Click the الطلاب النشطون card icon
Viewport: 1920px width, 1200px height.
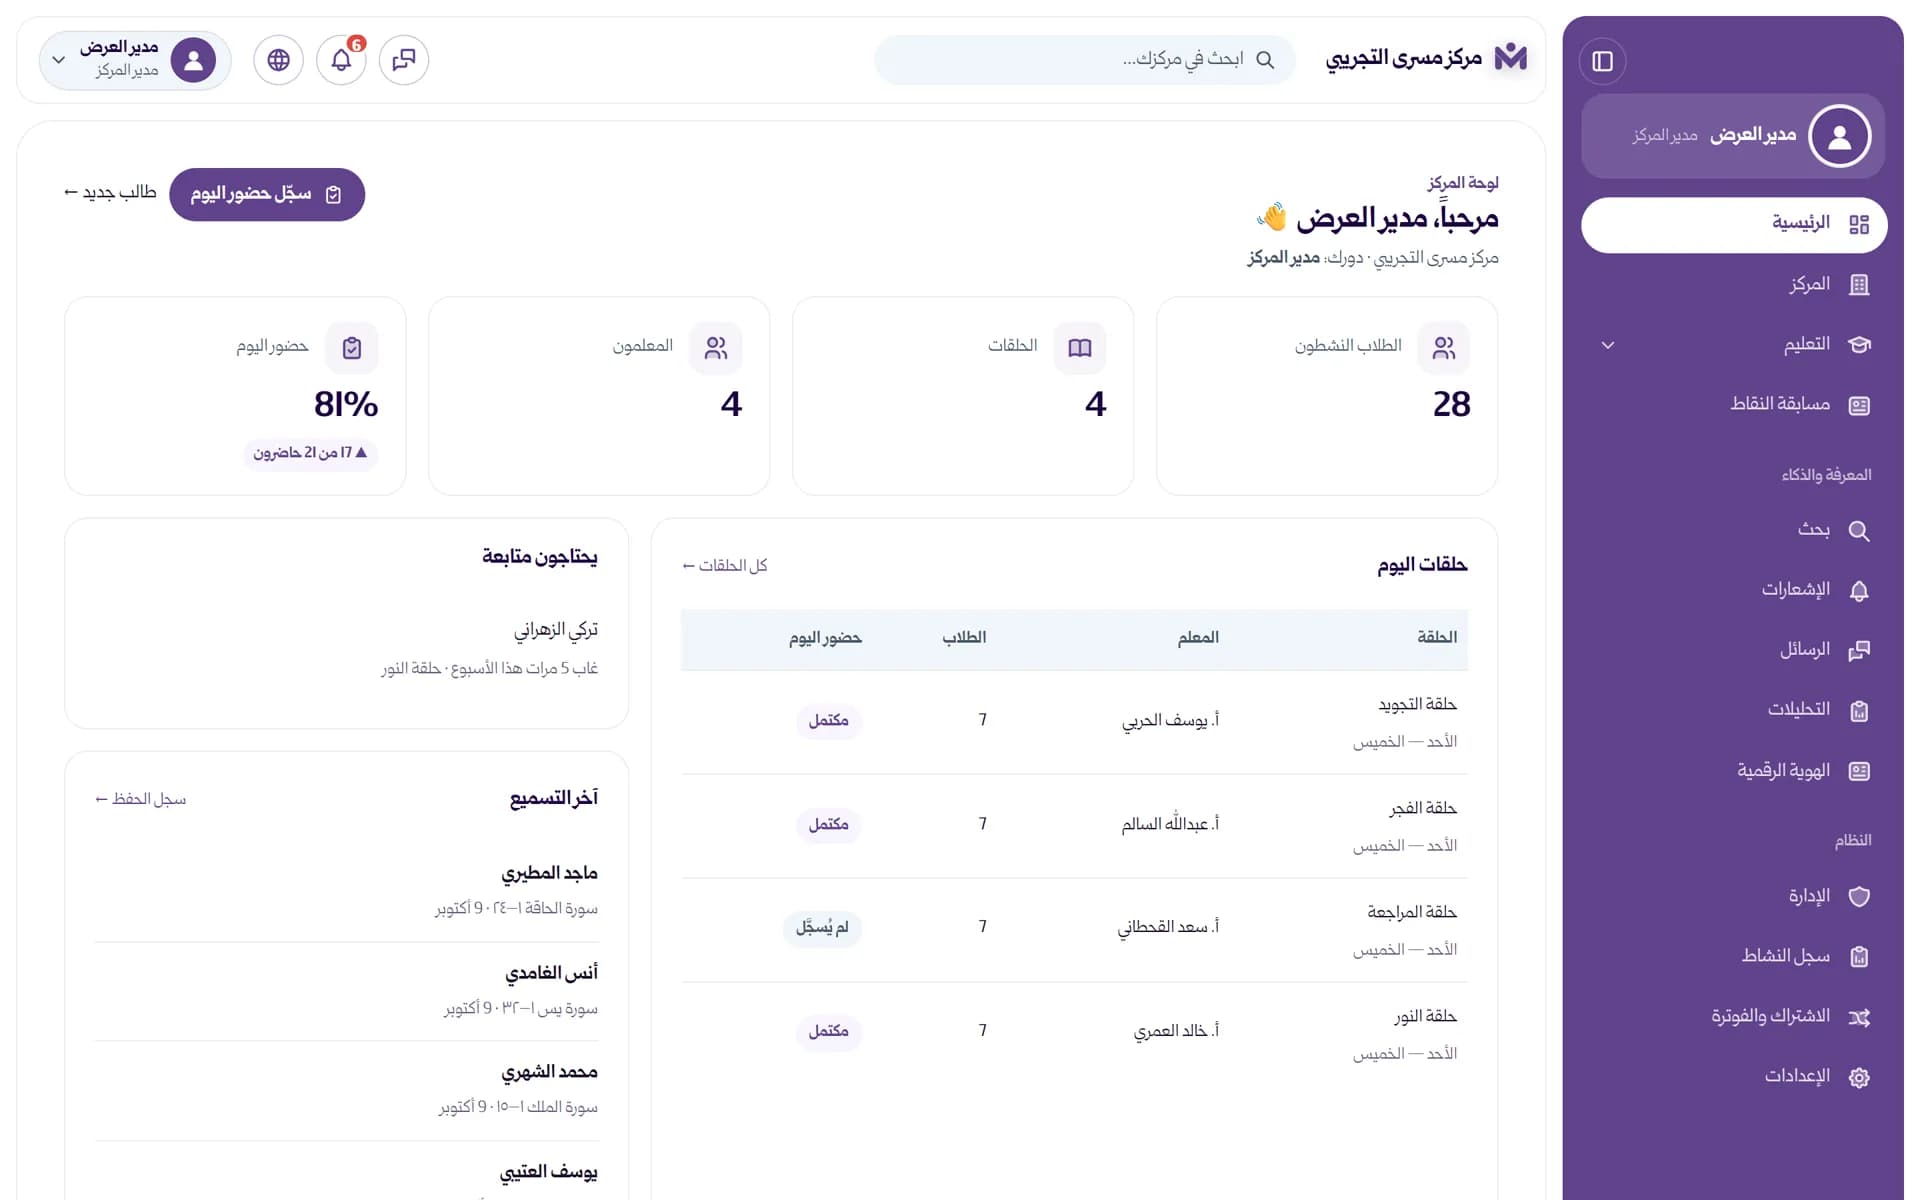point(1443,348)
